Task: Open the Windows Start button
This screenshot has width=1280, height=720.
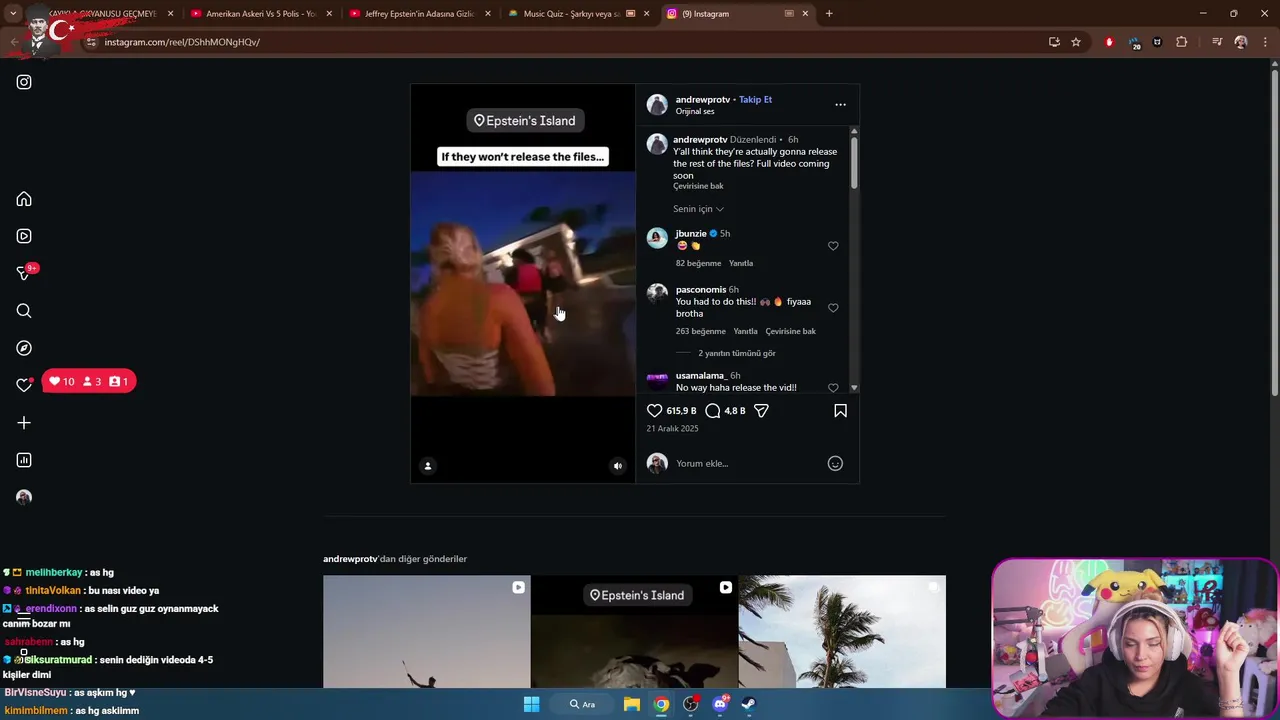Action: (x=532, y=704)
